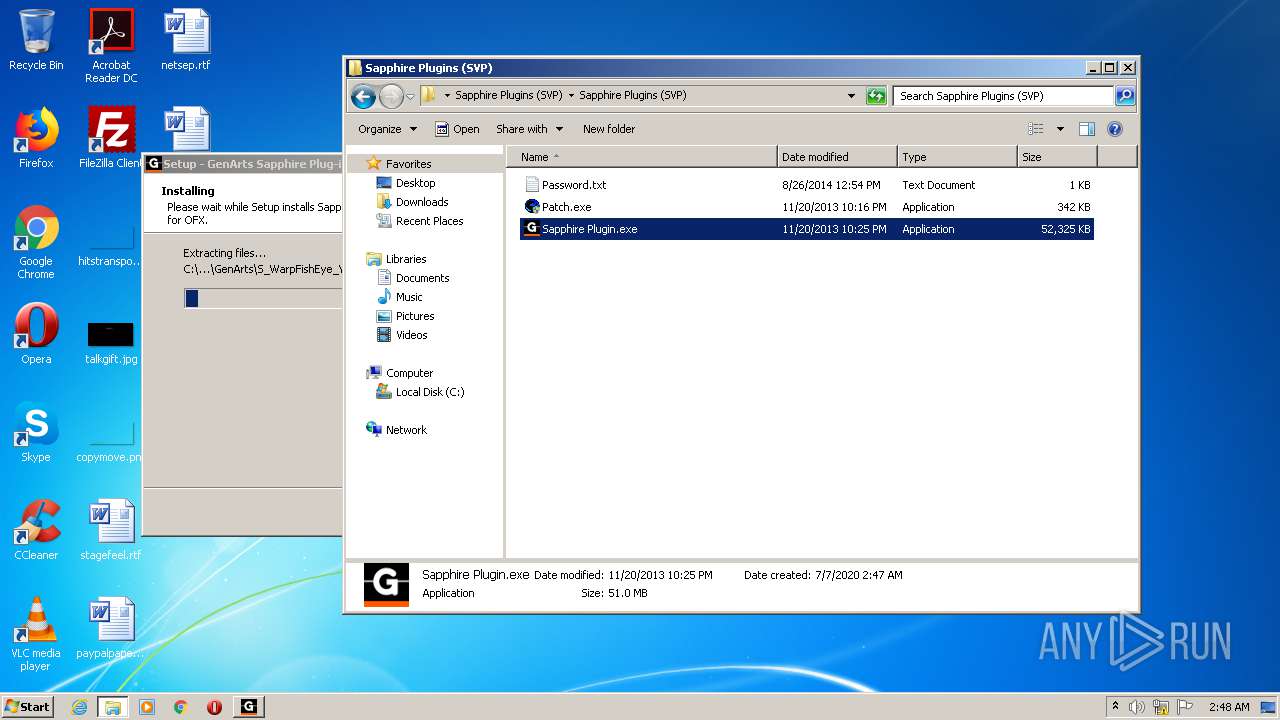Click the taskbar clock 2:48 AM
Viewport: 1280px width, 720px height.
point(1229,707)
